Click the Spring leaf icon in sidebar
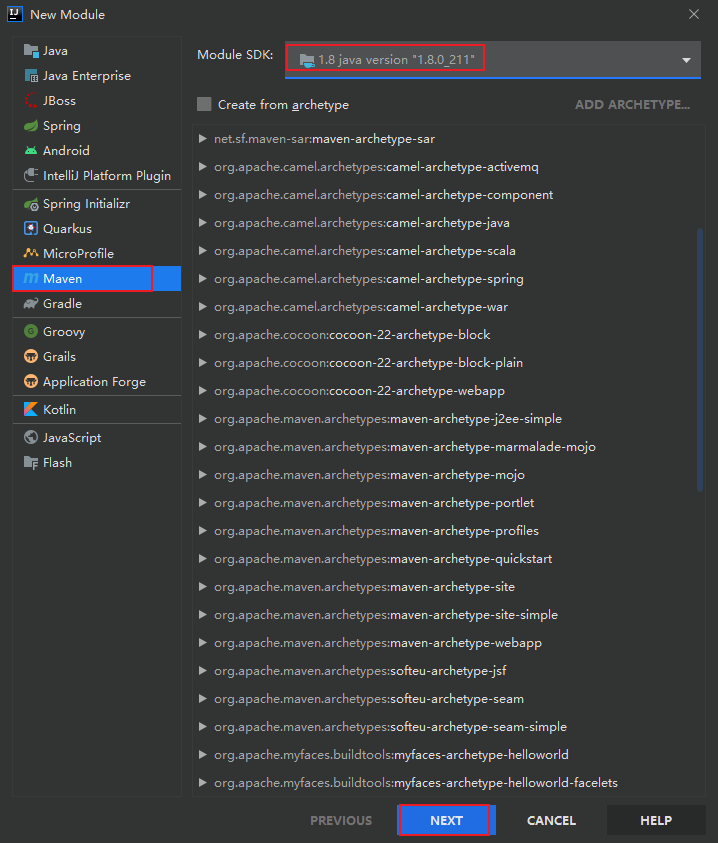This screenshot has width=718, height=843. tap(31, 126)
